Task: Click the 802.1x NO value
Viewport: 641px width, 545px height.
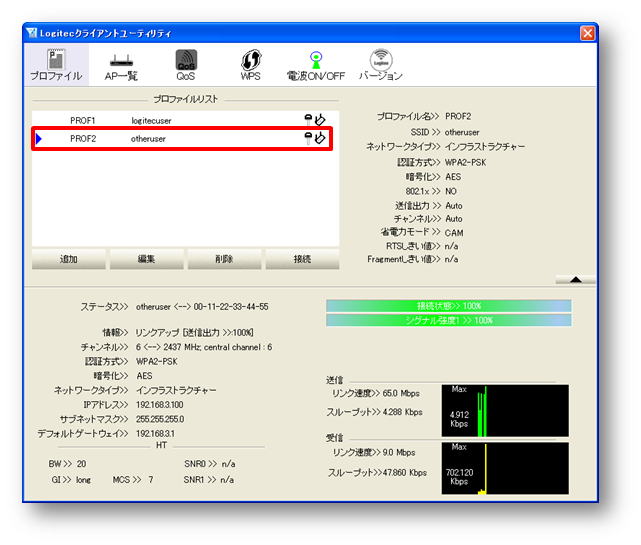Action: (x=450, y=191)
